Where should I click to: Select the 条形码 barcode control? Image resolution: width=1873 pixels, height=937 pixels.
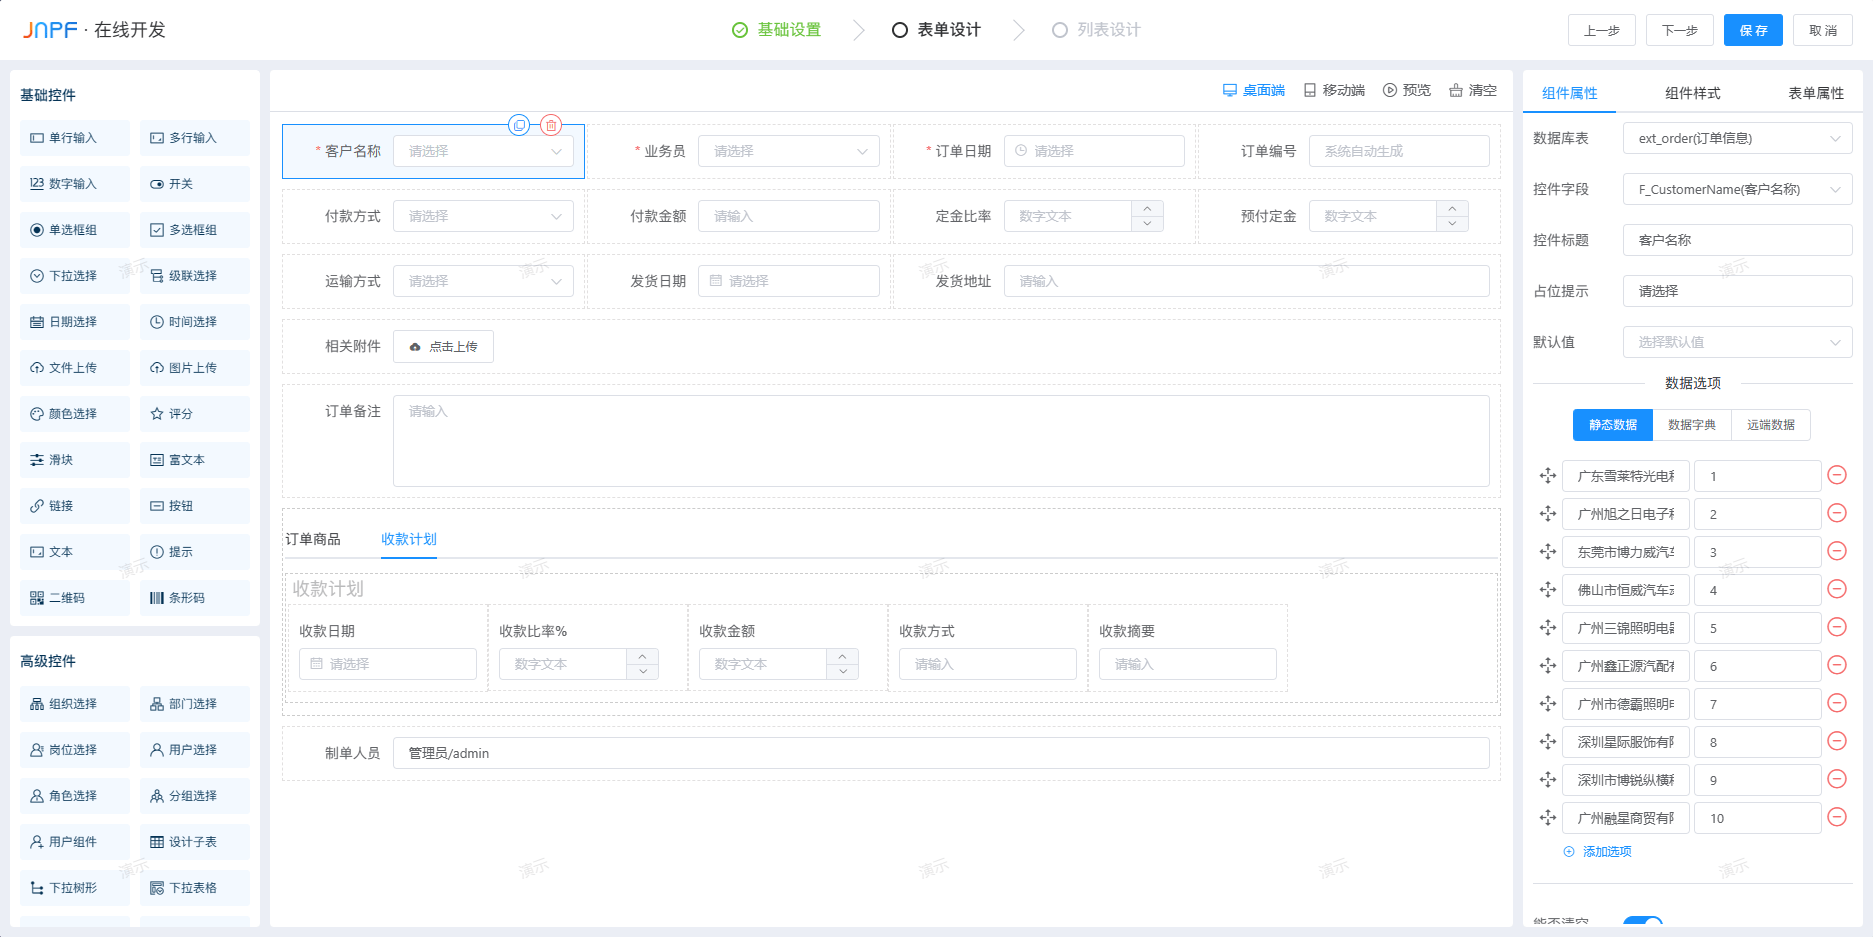[195, 598]
